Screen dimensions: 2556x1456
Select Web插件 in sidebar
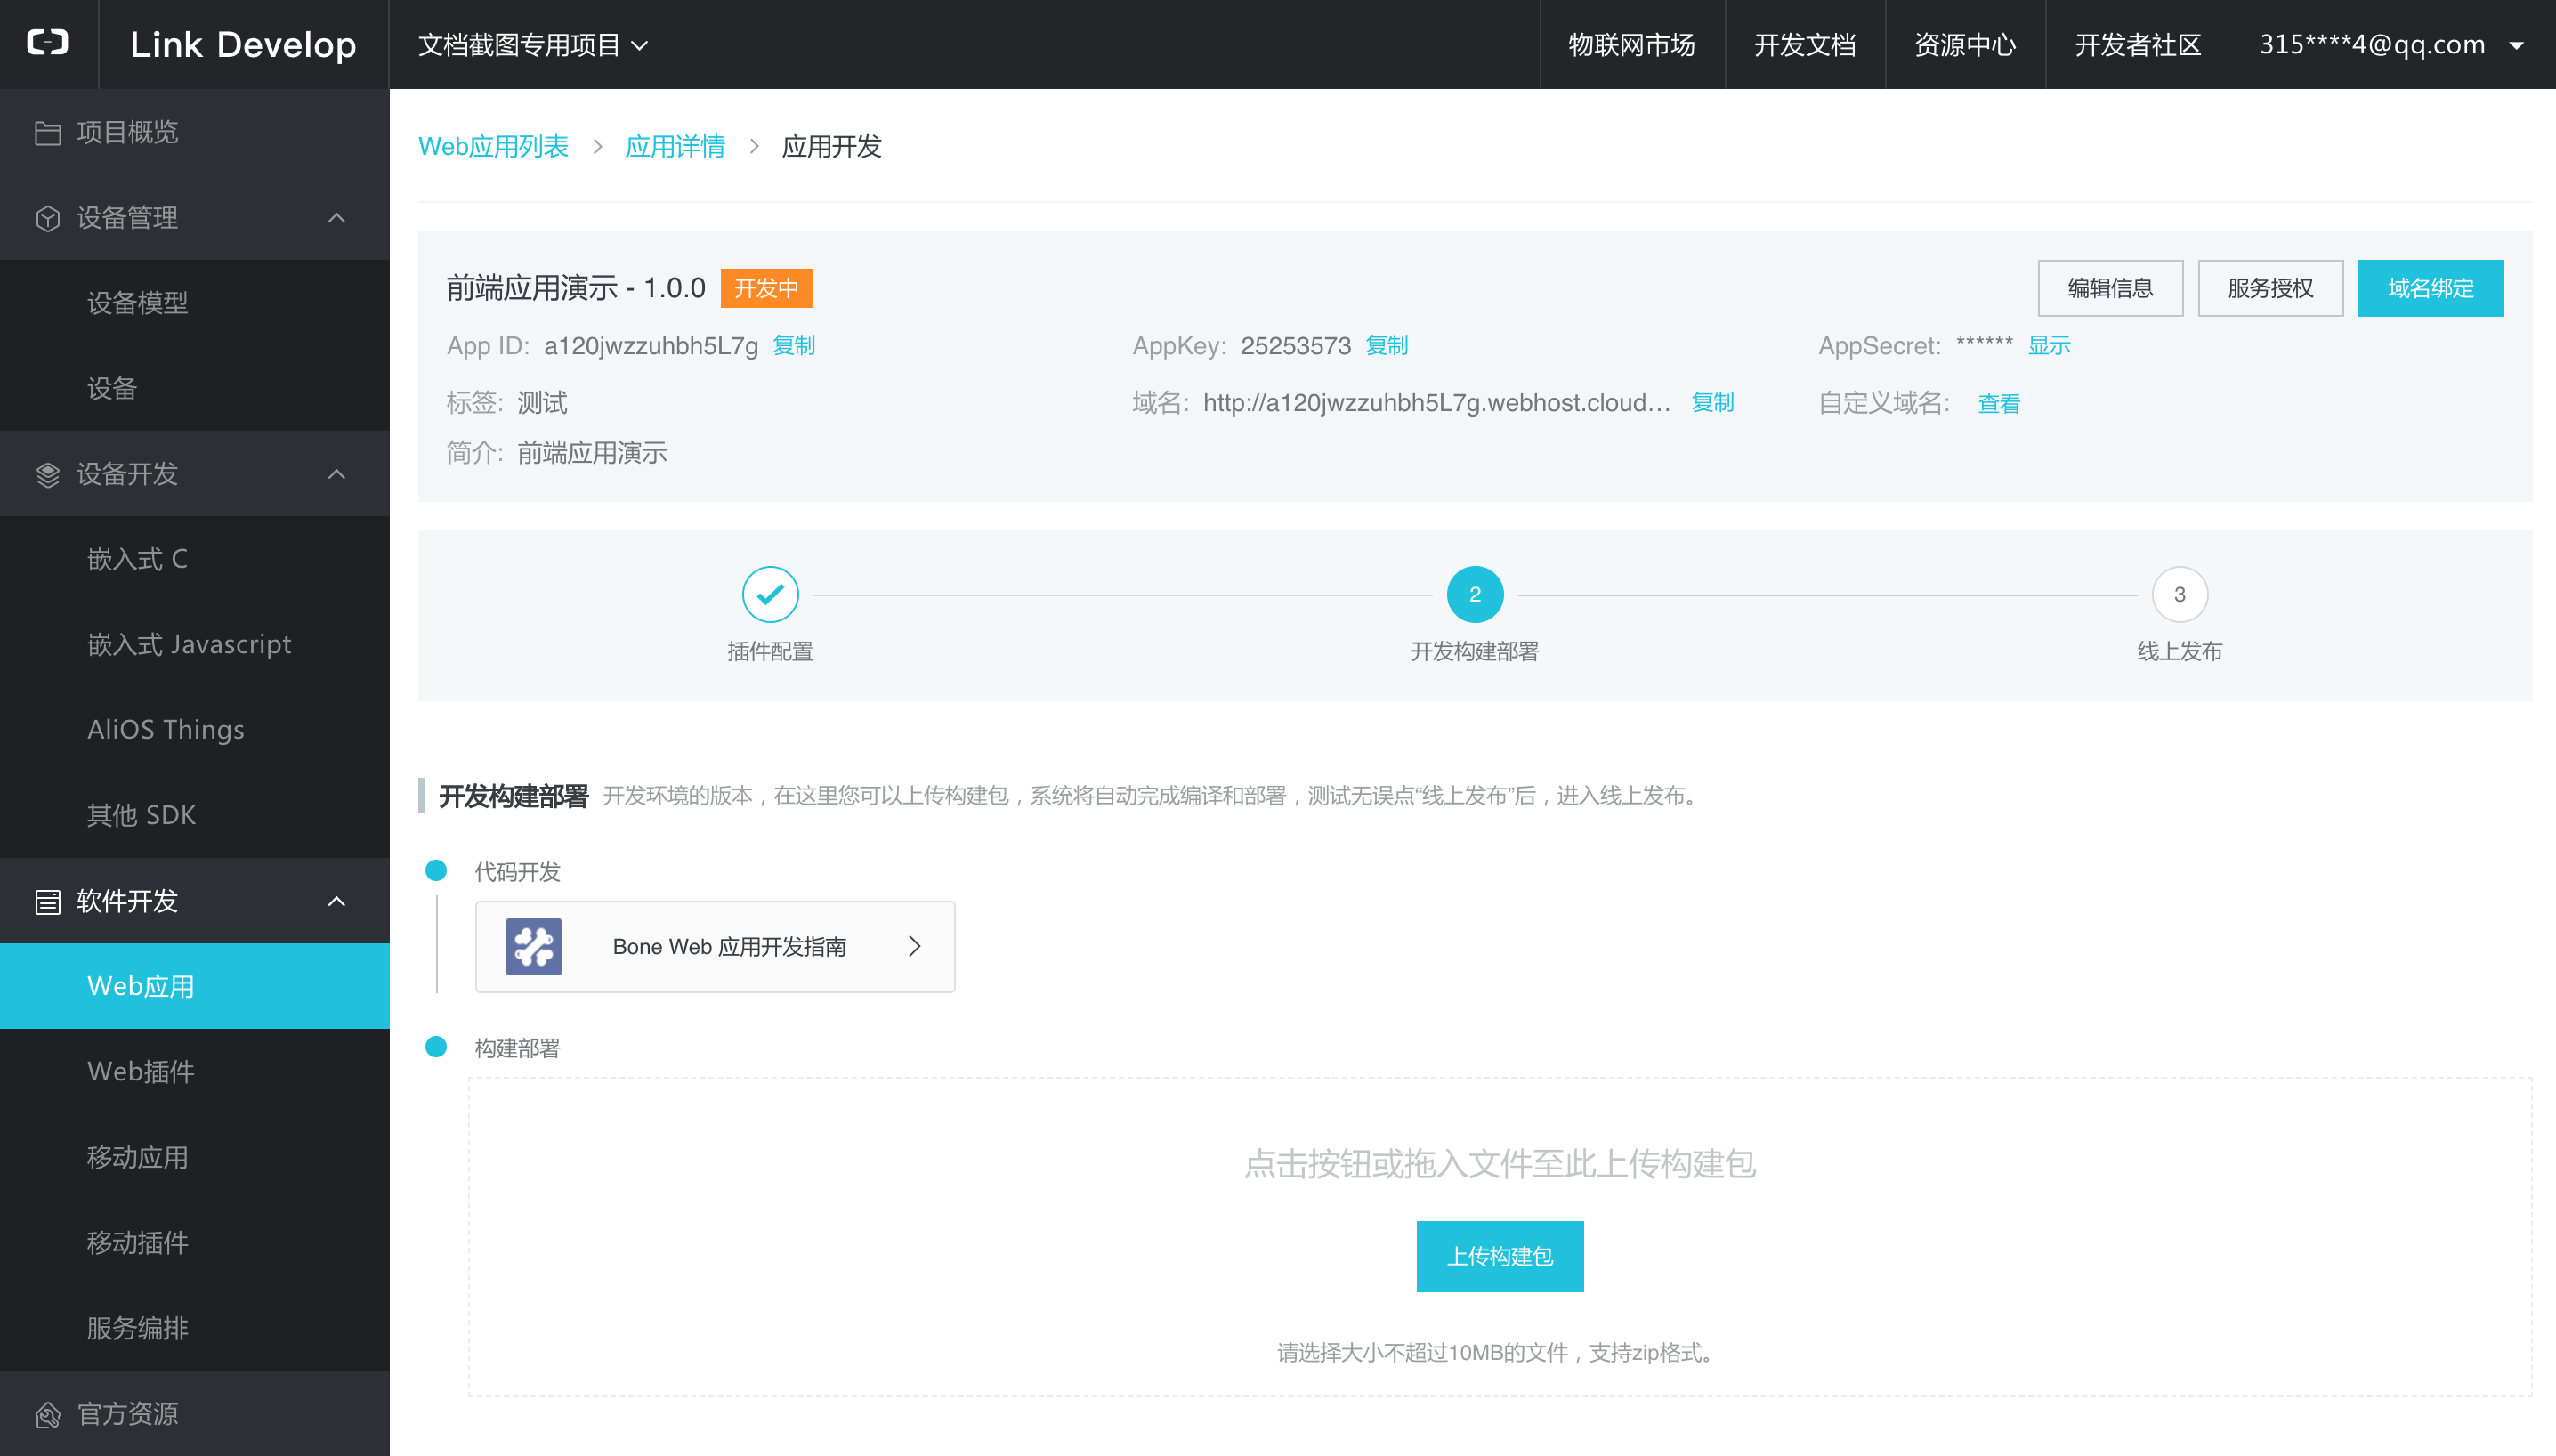[195, 1071]
